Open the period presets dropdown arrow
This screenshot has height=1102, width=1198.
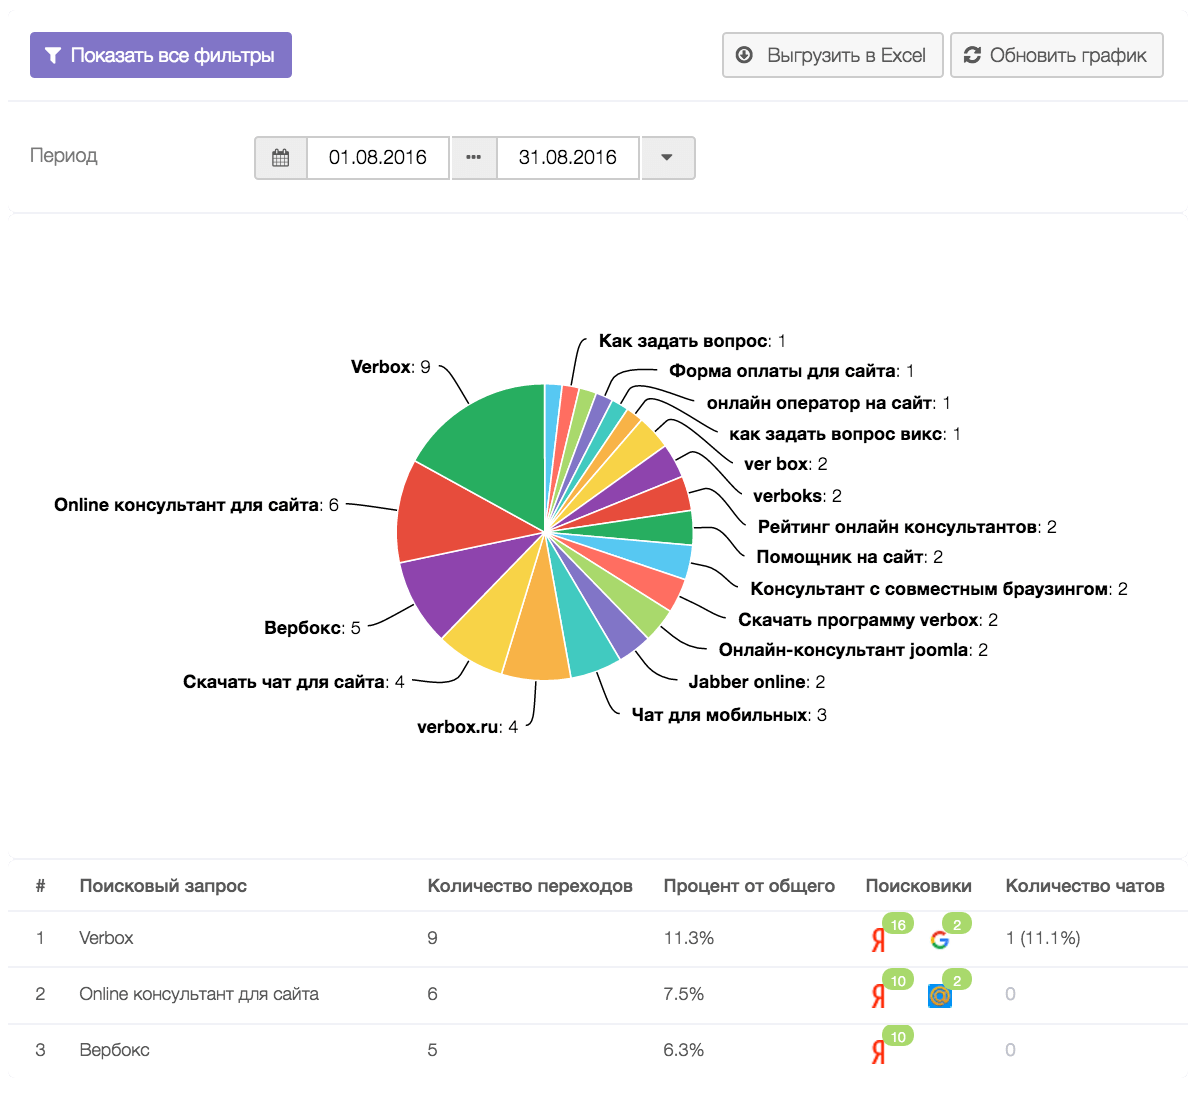point(667,158)
